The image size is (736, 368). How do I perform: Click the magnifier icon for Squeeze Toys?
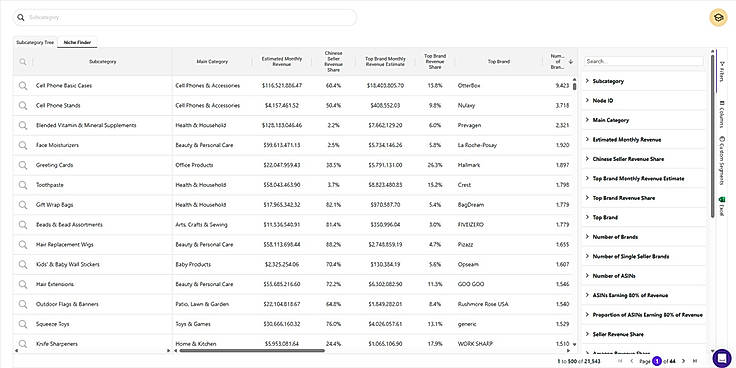click(23, 324)
